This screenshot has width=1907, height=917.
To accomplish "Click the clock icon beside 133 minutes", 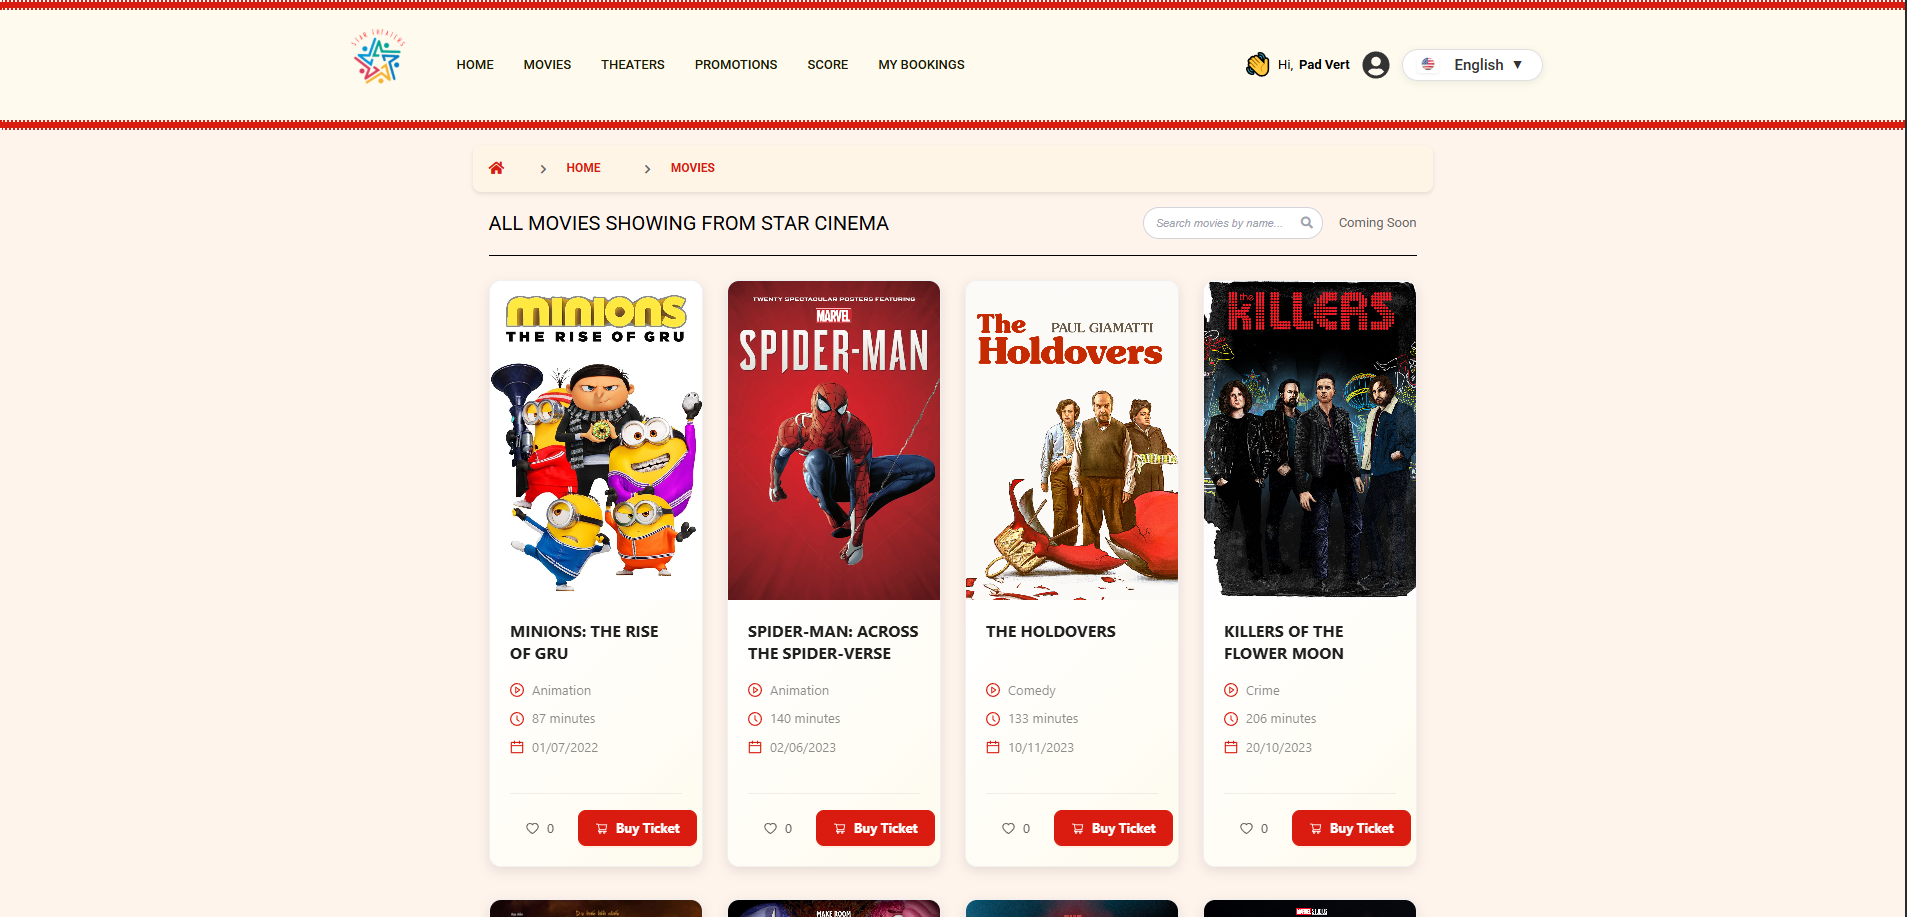I will (x=993, y=719).
